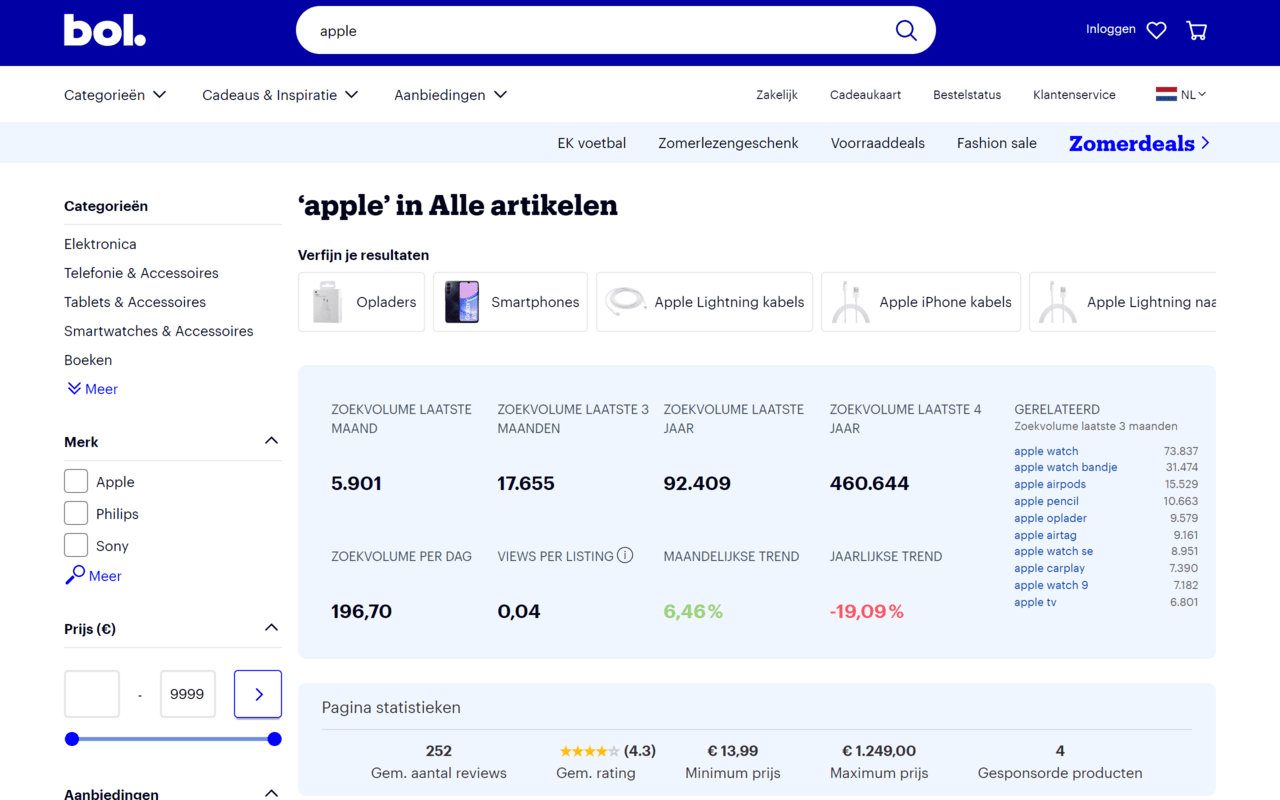The height and width of the screenshot is (800, 1280).
Task: Open the NL language selector
Action: (x=1181, y=94)
